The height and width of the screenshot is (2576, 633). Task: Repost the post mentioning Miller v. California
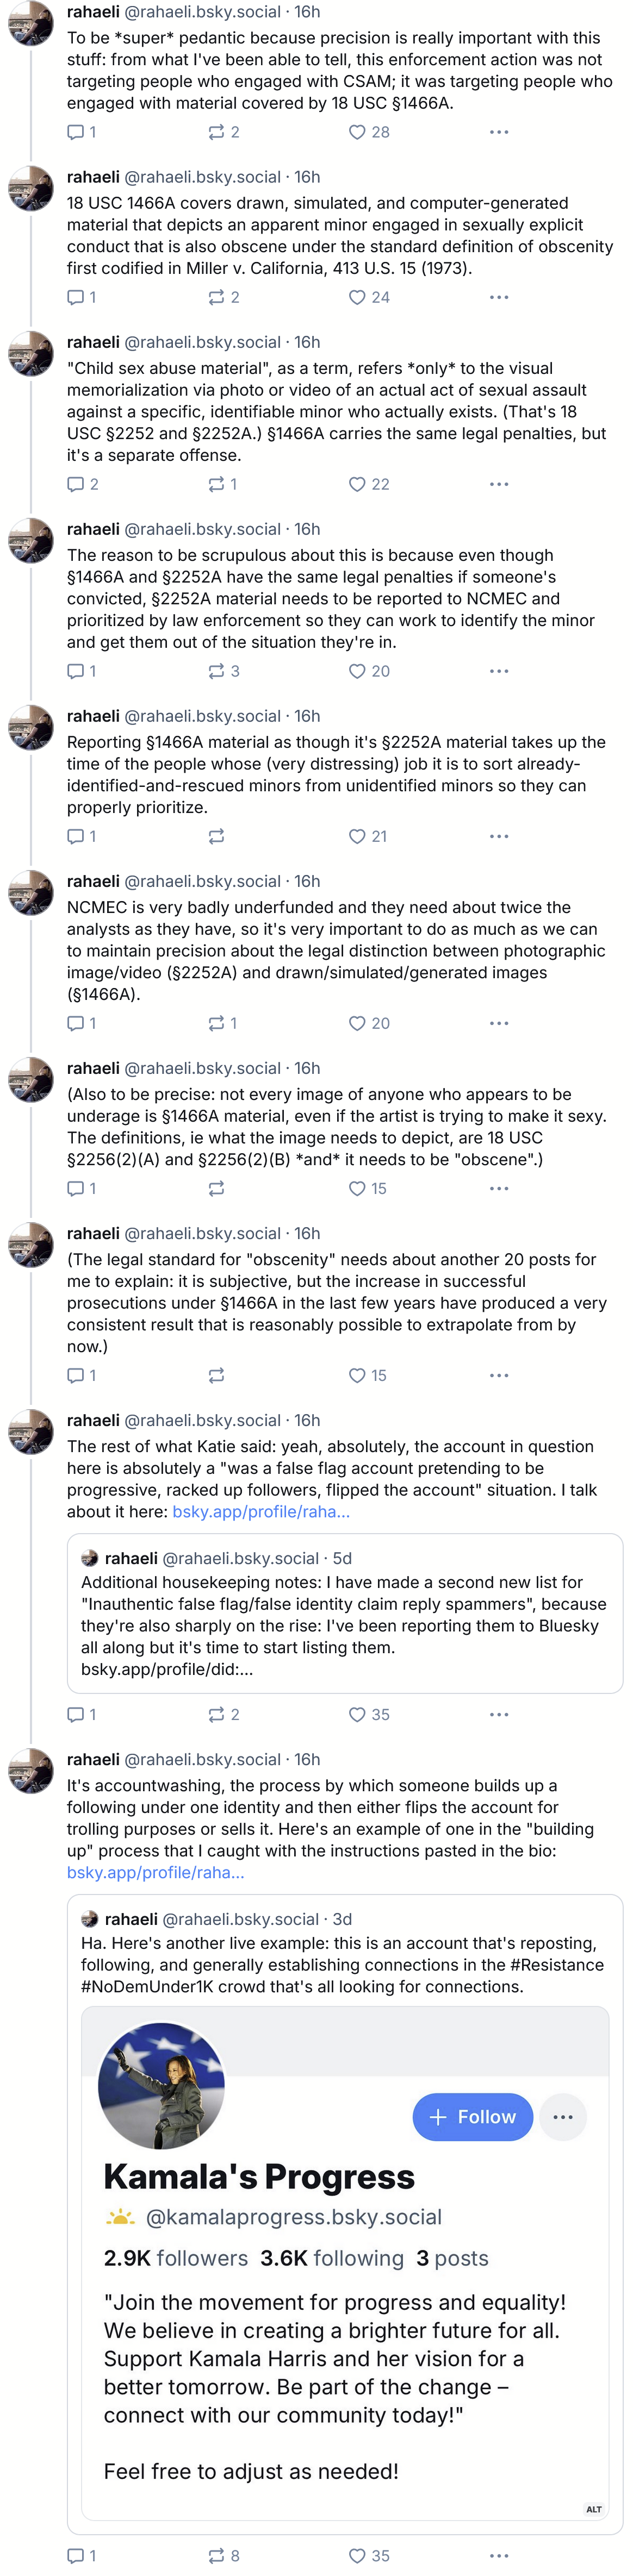tap(216, 297)
